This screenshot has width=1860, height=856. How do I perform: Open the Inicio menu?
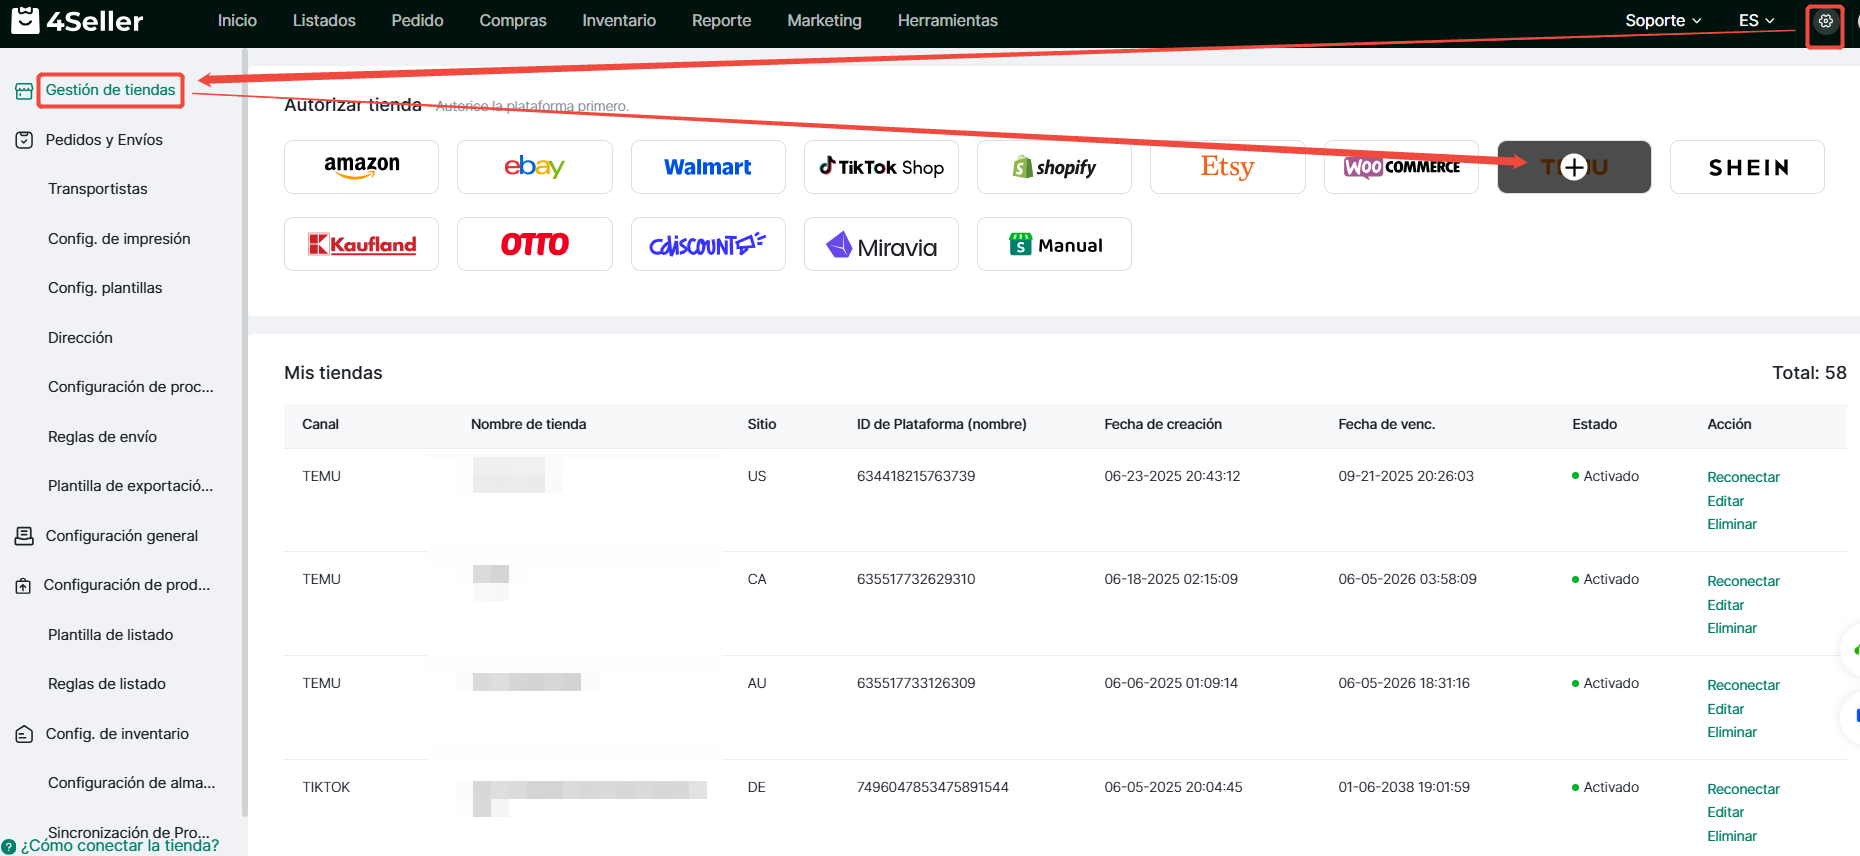pyautogui.click(x=237, y=20)
